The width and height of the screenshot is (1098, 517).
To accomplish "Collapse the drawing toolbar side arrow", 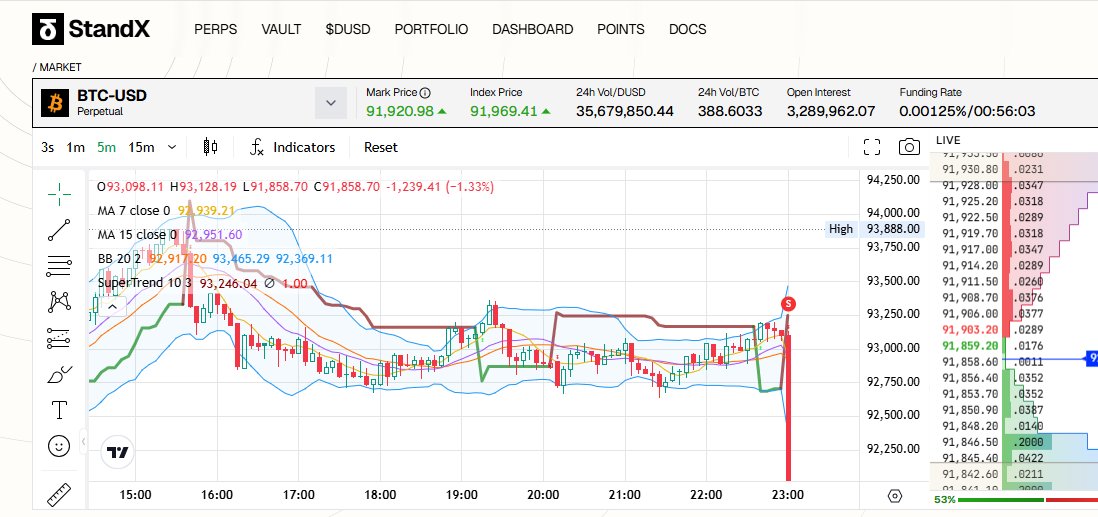I will coord(83,441).
